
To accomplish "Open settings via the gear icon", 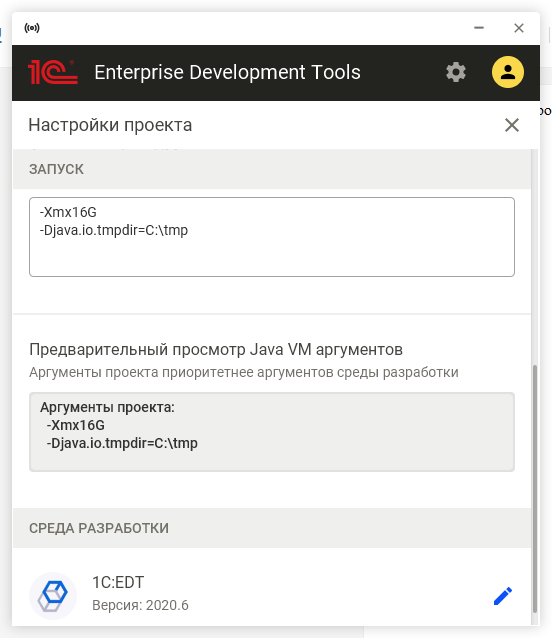I will pyautogui.click(x=456, y=72).
